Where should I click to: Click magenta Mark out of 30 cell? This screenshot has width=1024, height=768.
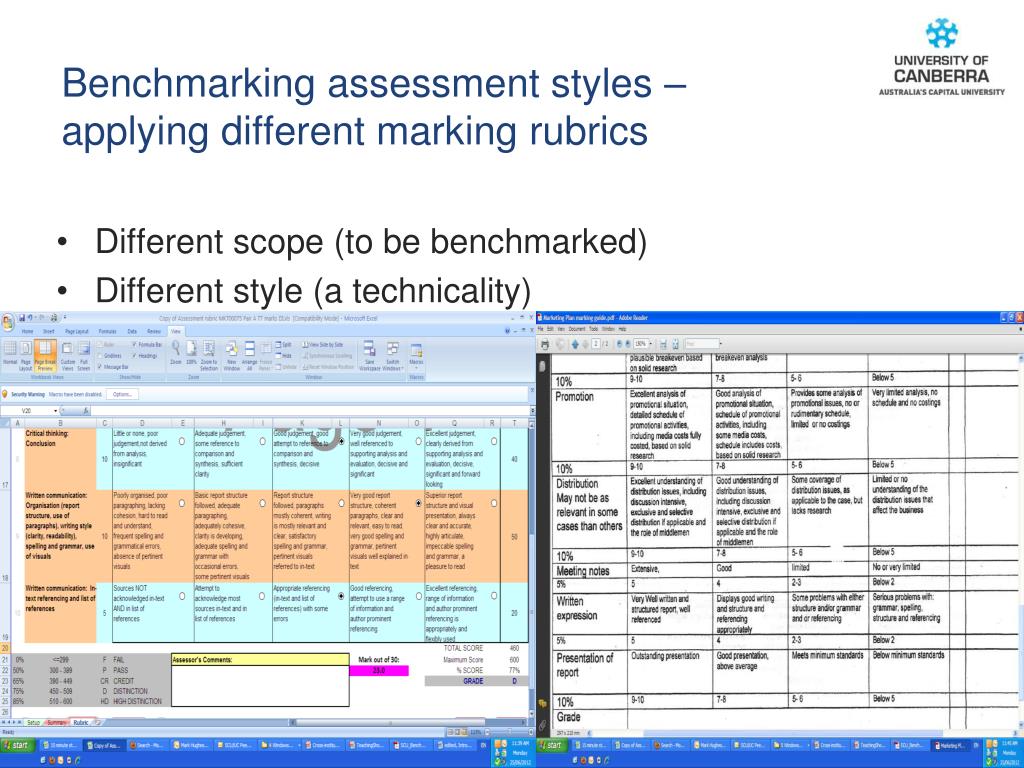[379, 671]
